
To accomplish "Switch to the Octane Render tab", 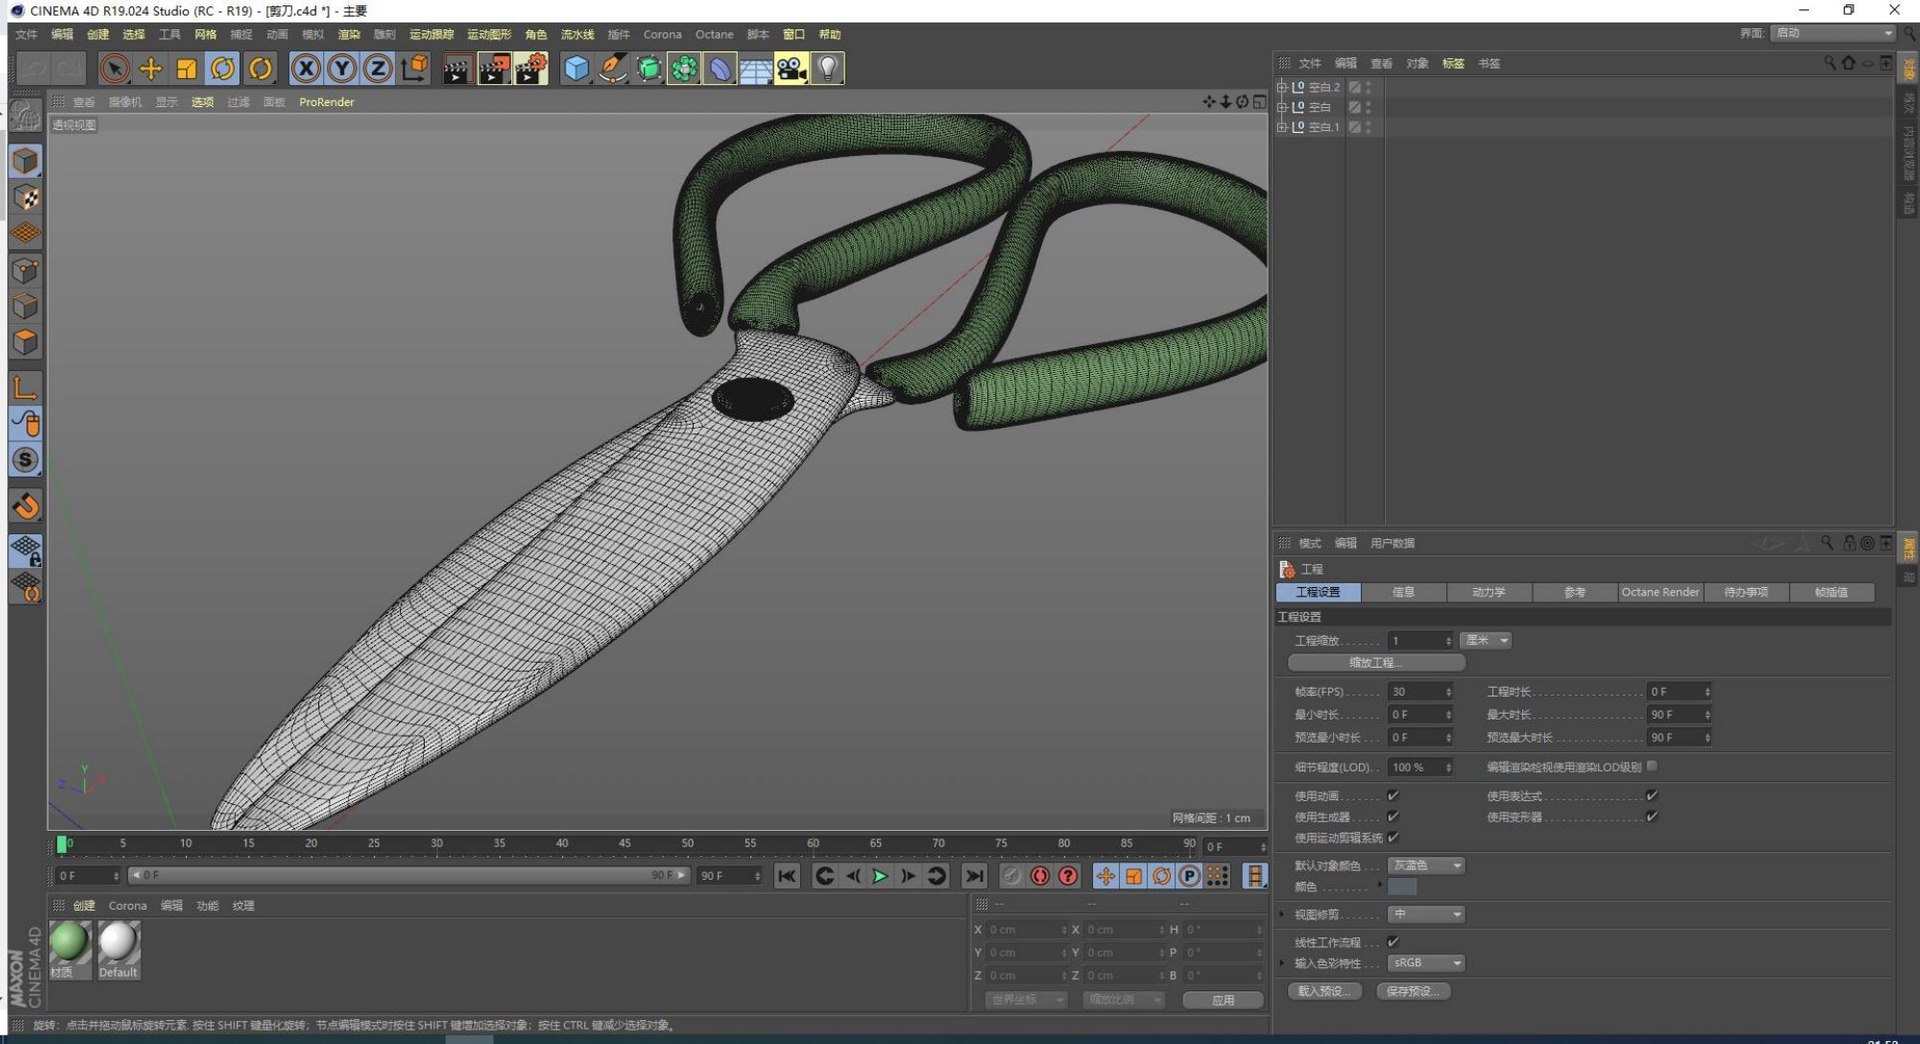I will coord(1660,592).
